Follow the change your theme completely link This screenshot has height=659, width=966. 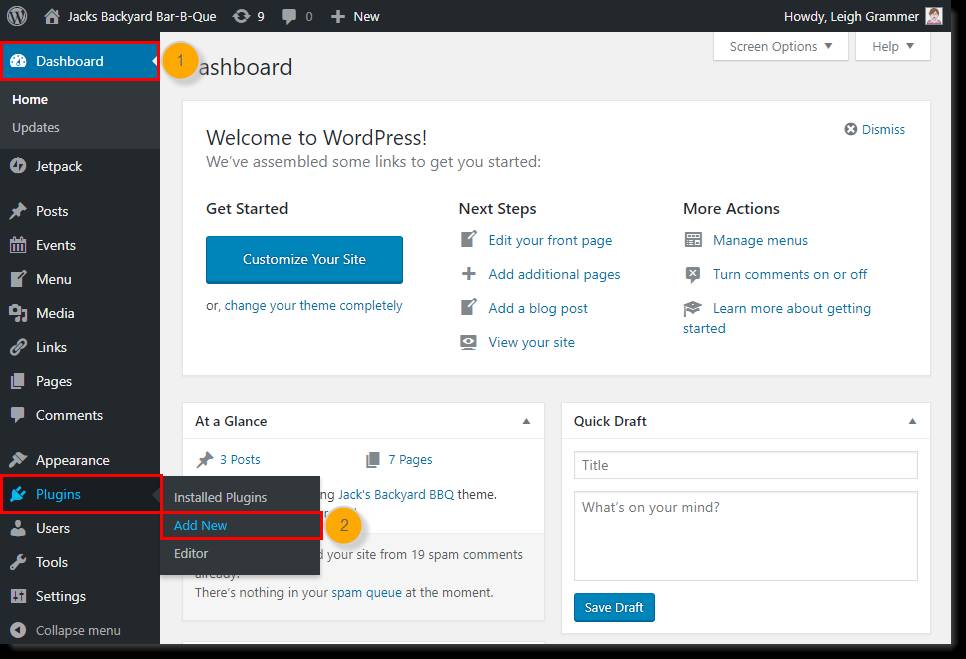coord(314,306)
